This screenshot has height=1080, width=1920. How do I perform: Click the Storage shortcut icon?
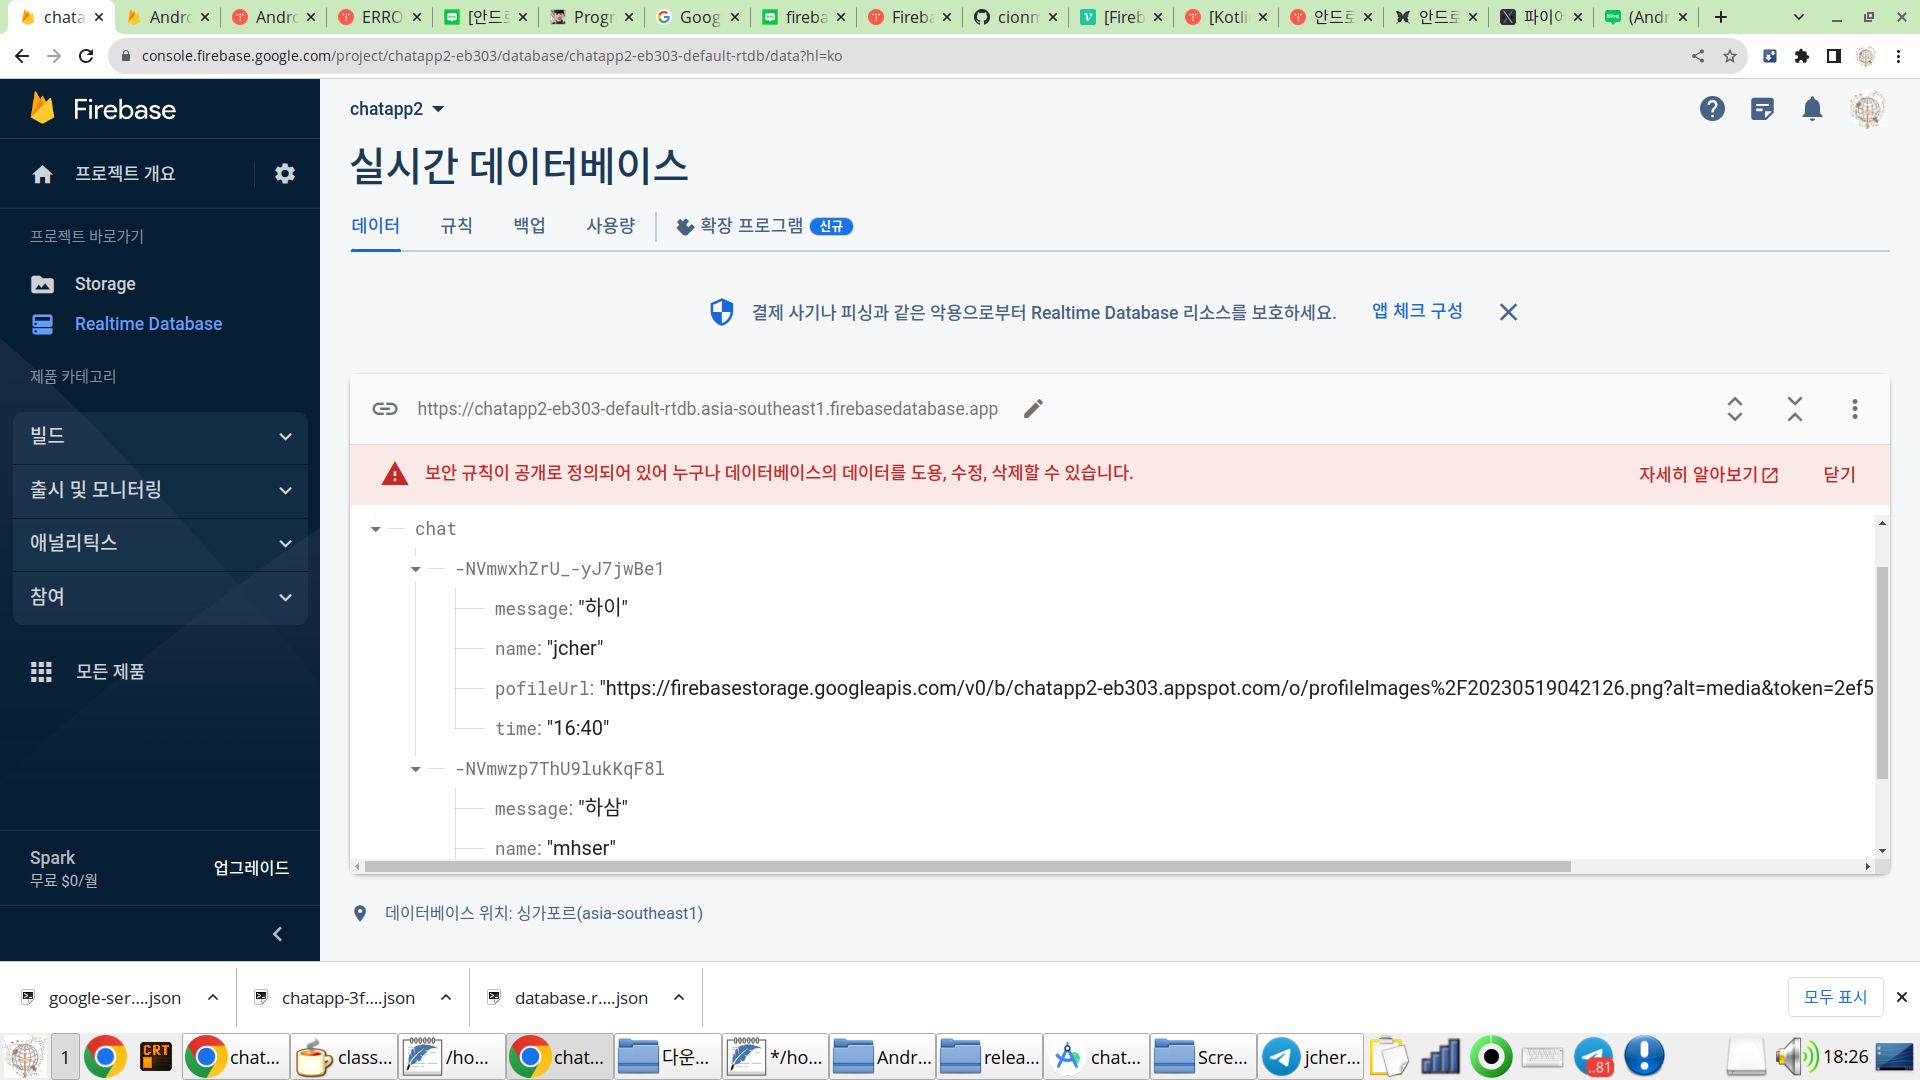pyautogui.click(x=42, y=284)
